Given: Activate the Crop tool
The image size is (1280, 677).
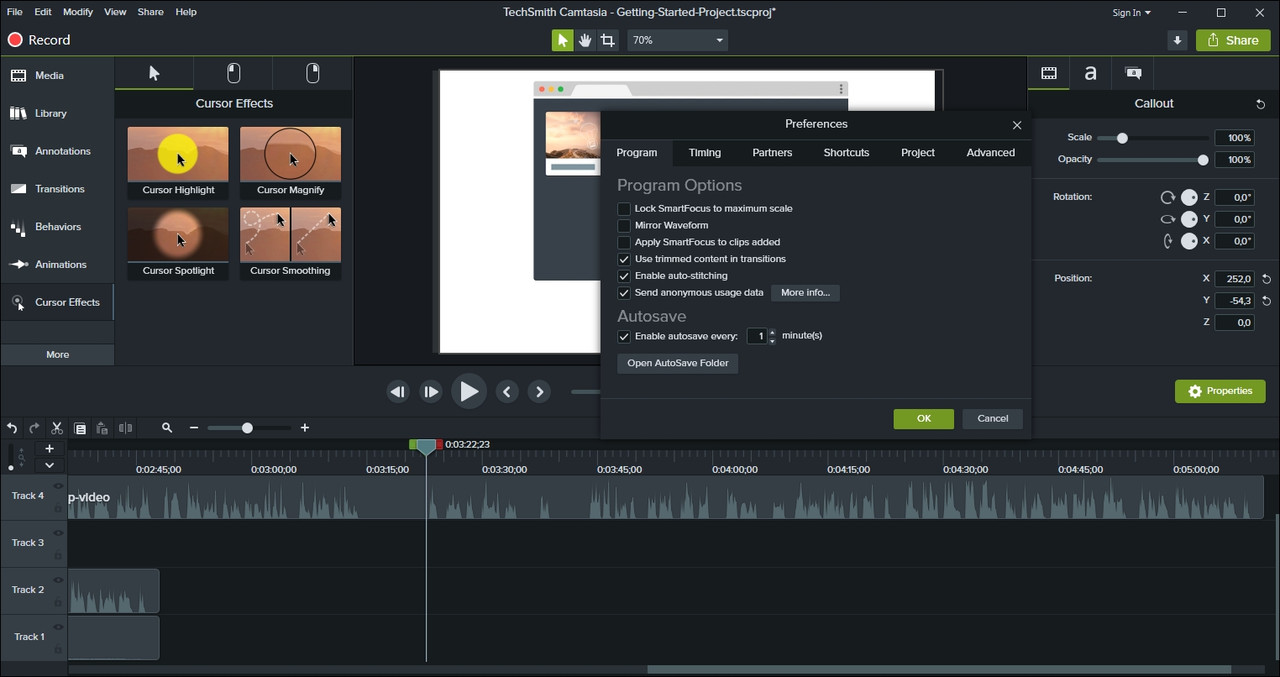Looking at the screenshot, I should [x=608, y=40].
